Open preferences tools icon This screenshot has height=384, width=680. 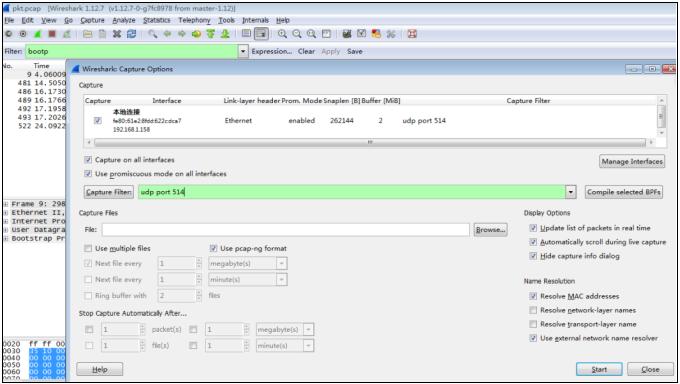click(x=391, y=34)
